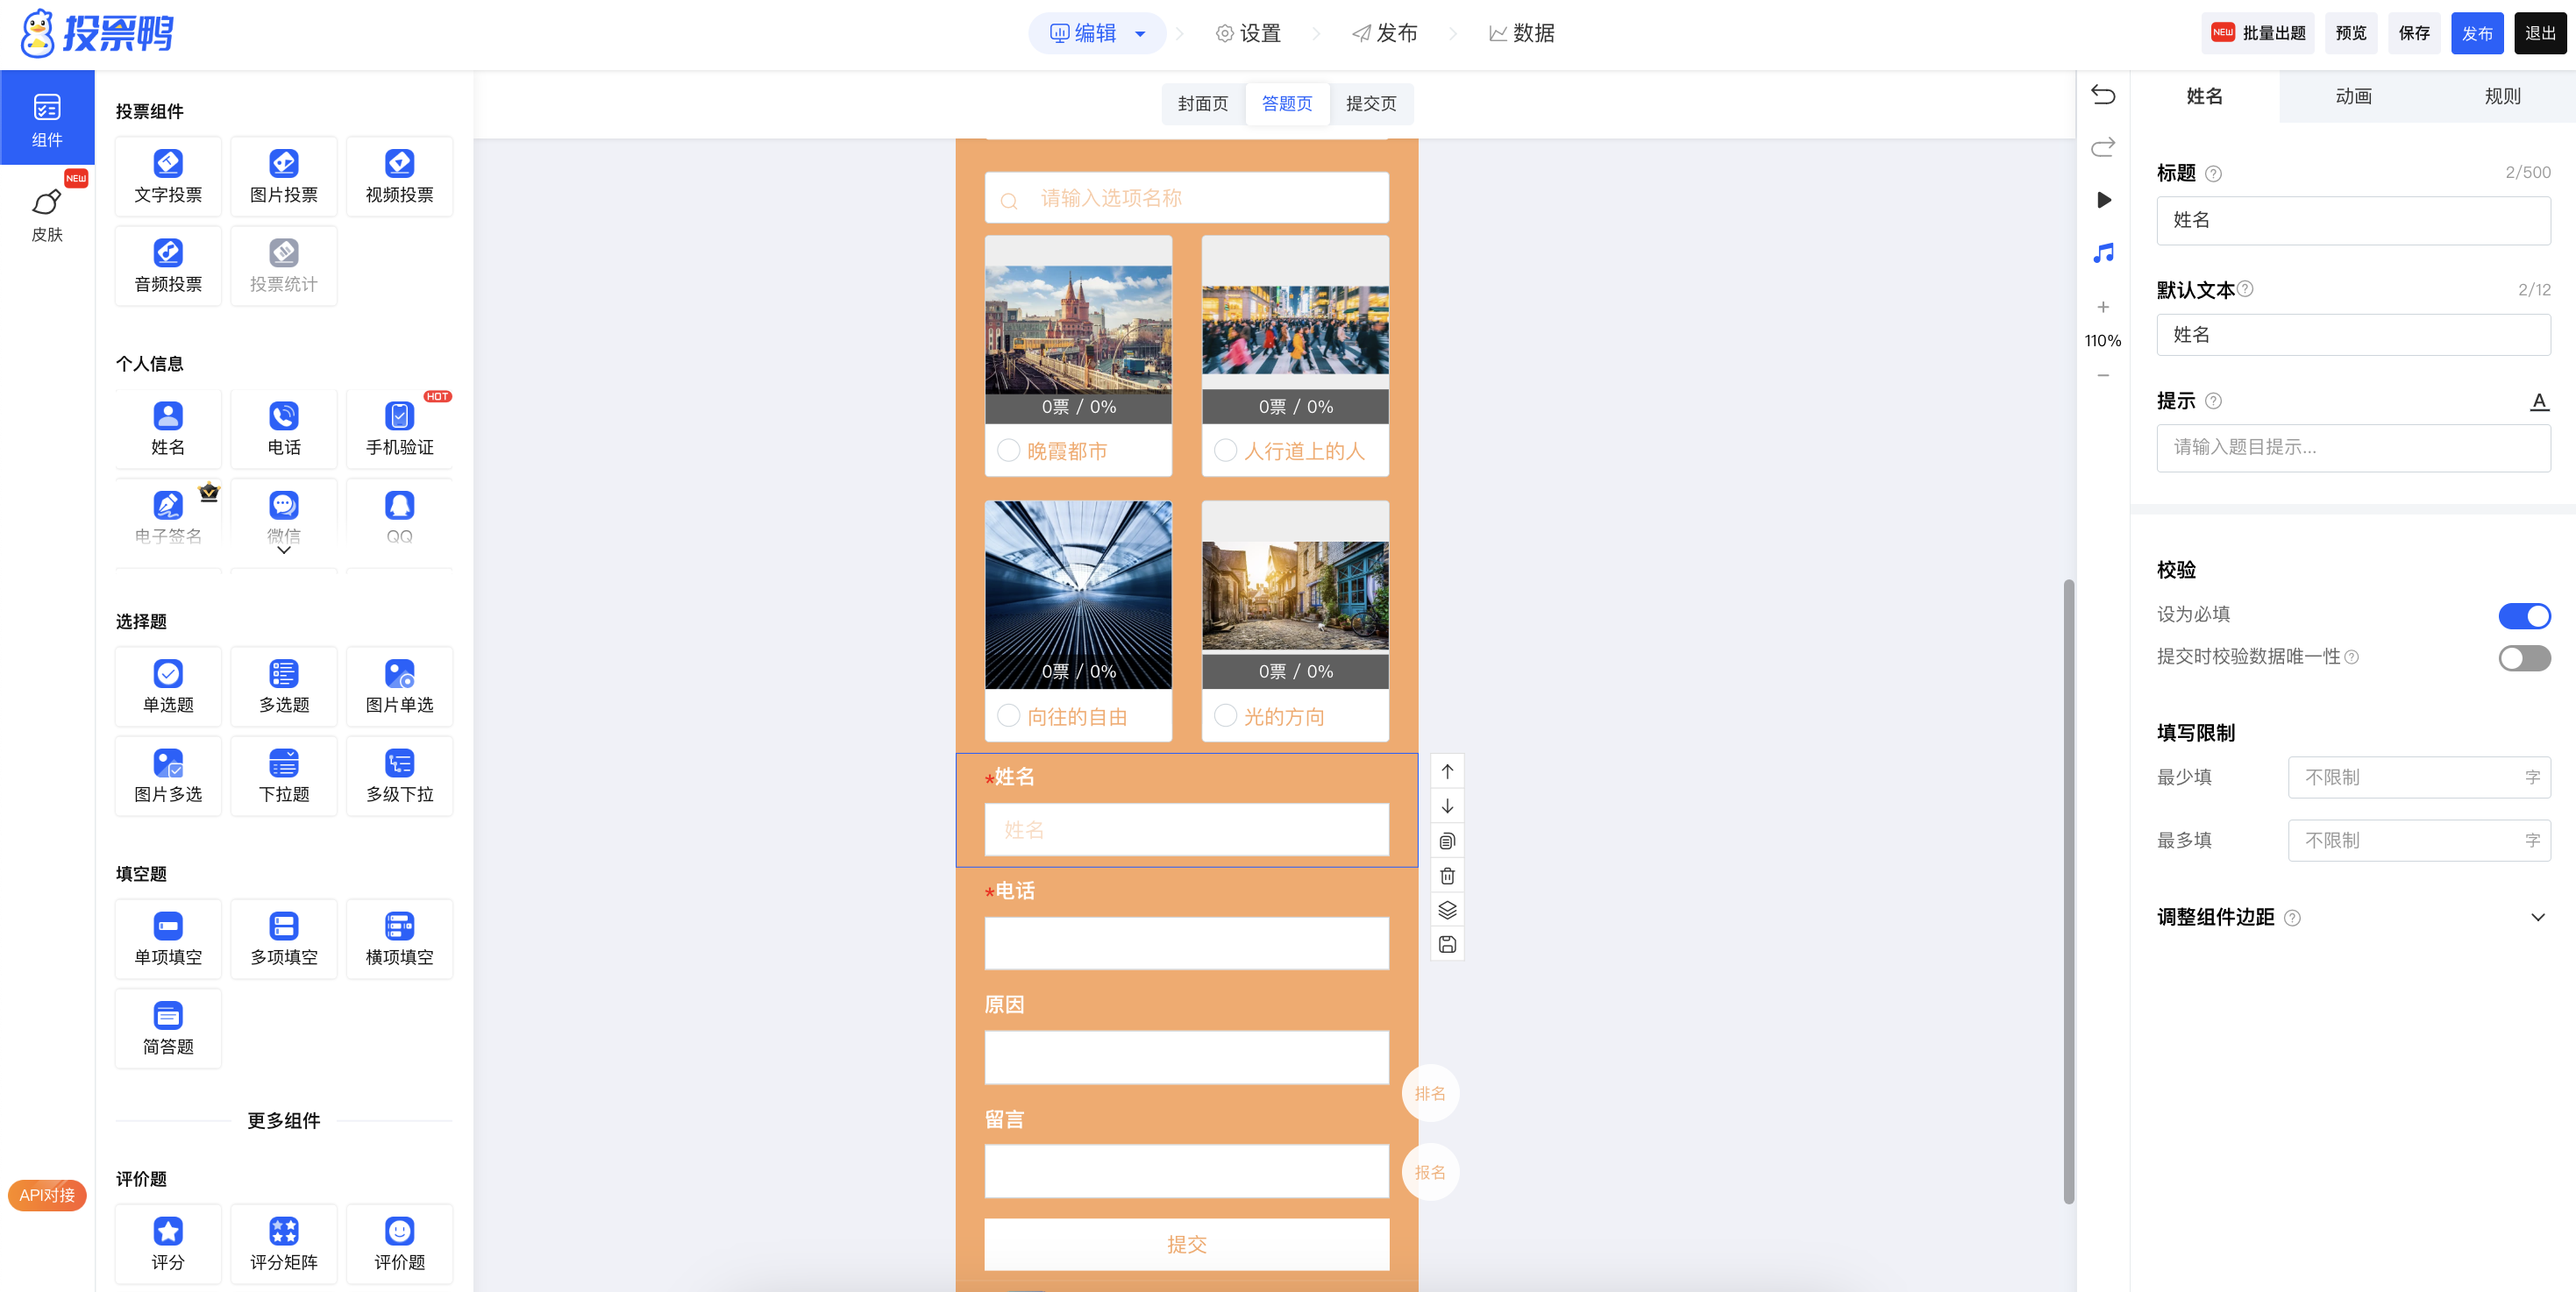Switch to the 封面页 tab
Image resolution: width=2576 pixels, height=1292 pixels.
(x=1203, y=104)
